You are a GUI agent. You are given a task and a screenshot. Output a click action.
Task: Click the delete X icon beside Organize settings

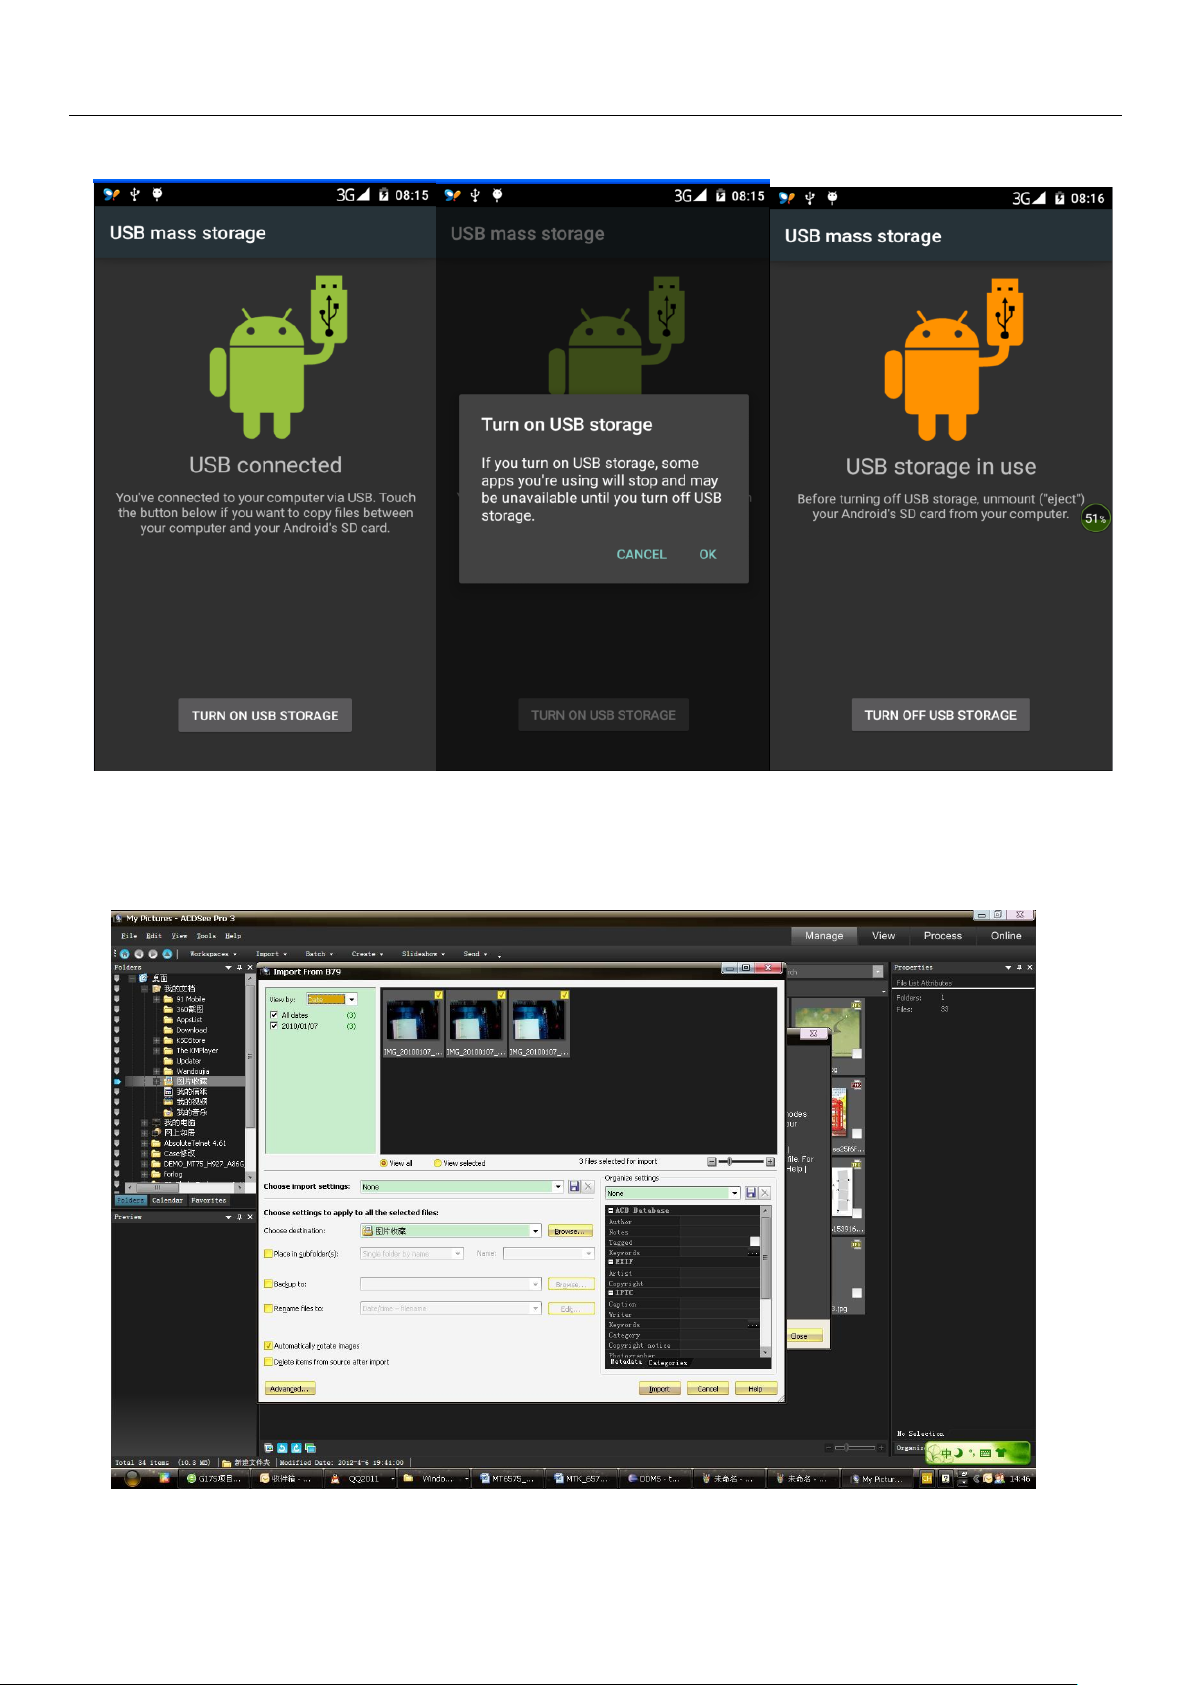coord(765,1193)
